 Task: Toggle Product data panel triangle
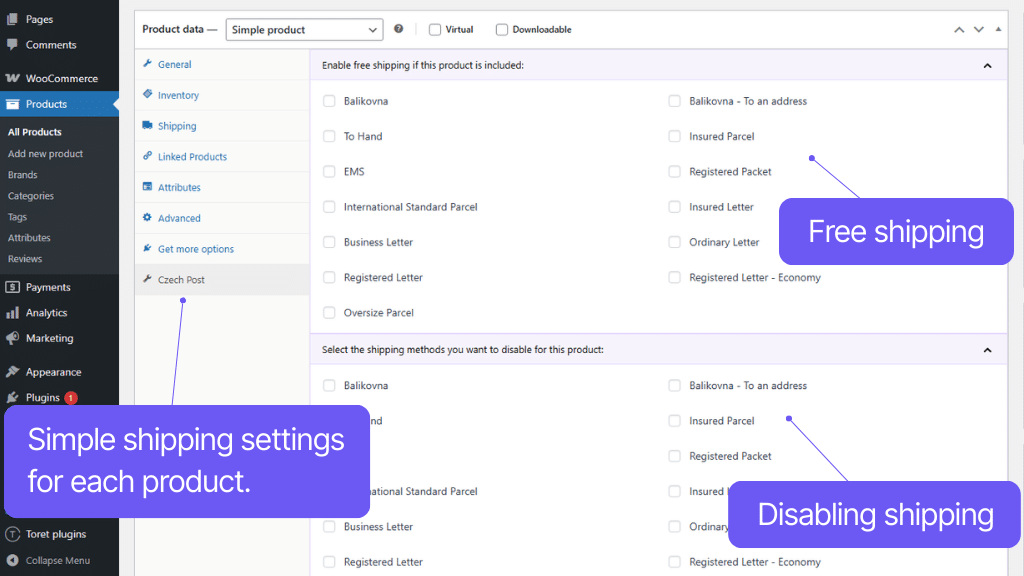998,29
